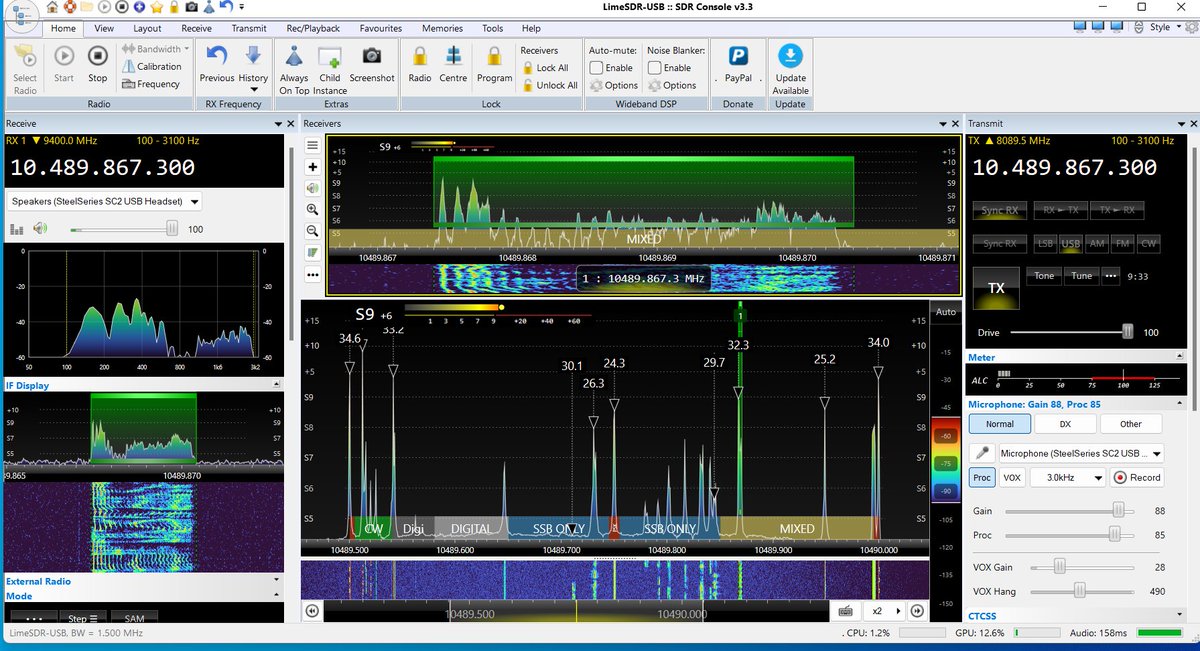Mute RX 1 audio speaker icon
Viewport: 1200px width, 651px height.
tap(39, 228)
